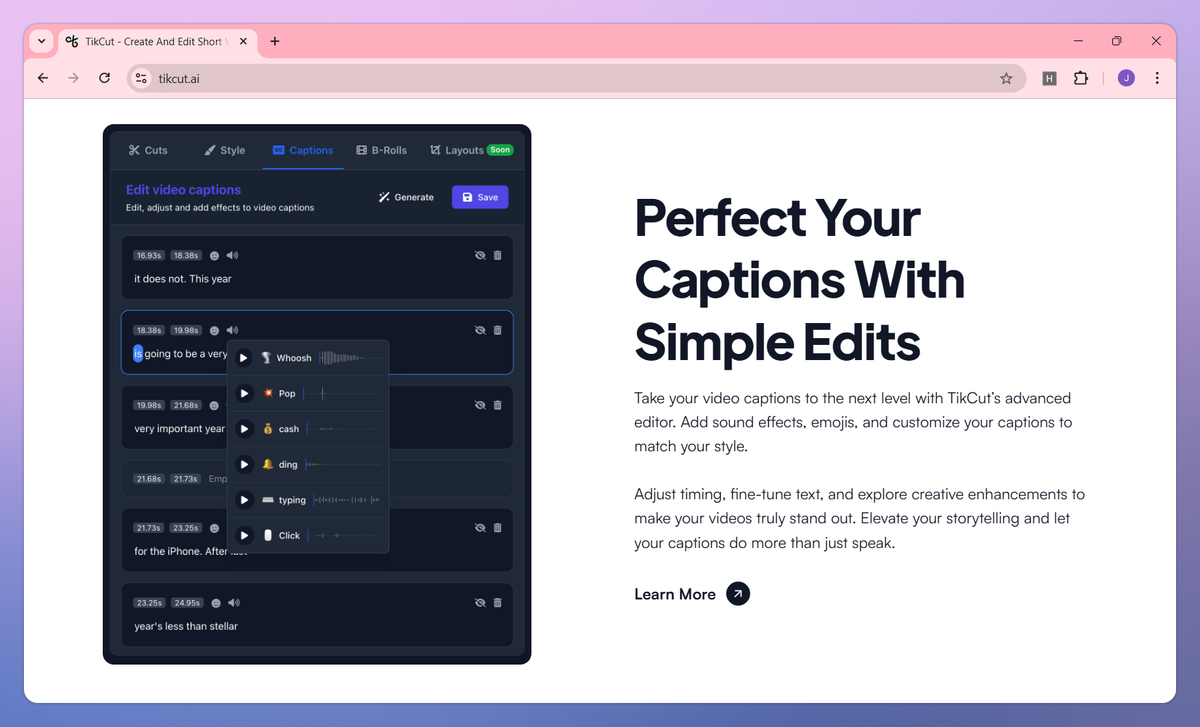Hide the 'is going to be a very' caption
Image resolution: width=1200 pixels, height=727 pixels.
coord(480,330)
